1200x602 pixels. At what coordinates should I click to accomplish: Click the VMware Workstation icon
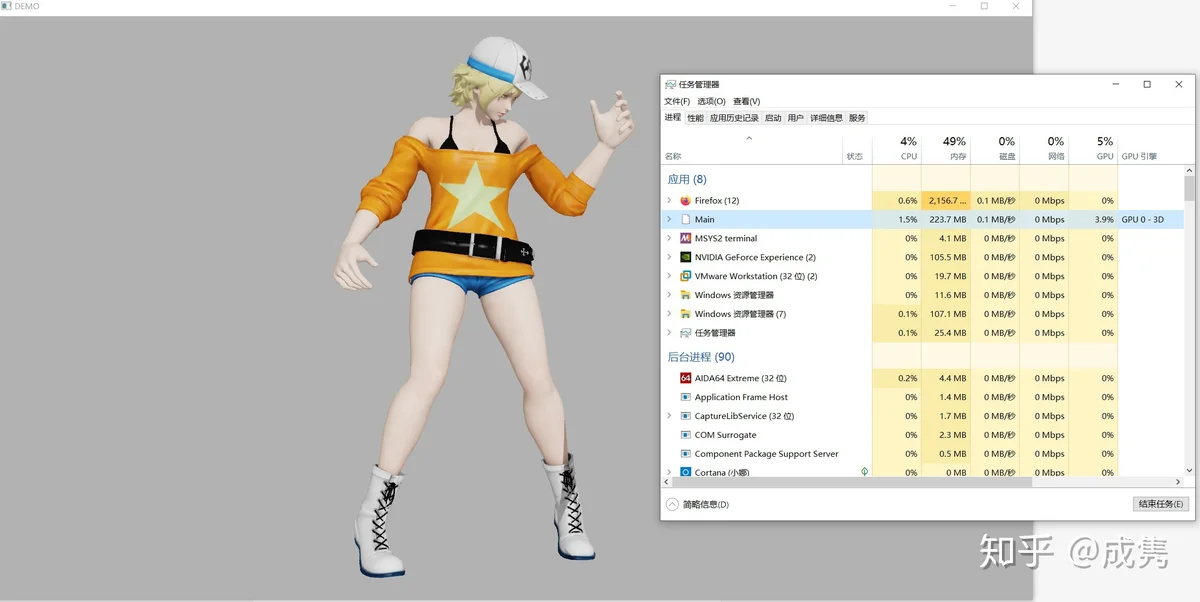click(x=685, y=276)
